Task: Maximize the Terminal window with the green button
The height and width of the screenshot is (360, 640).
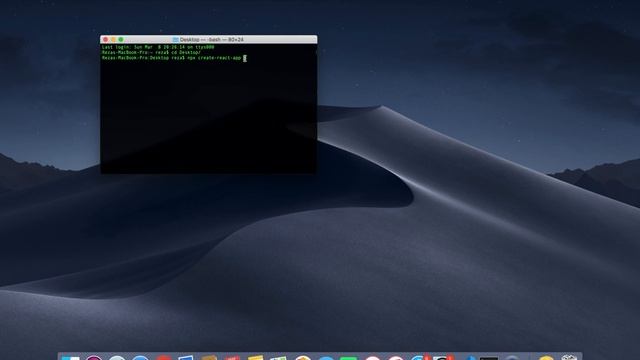Action: 121,40
